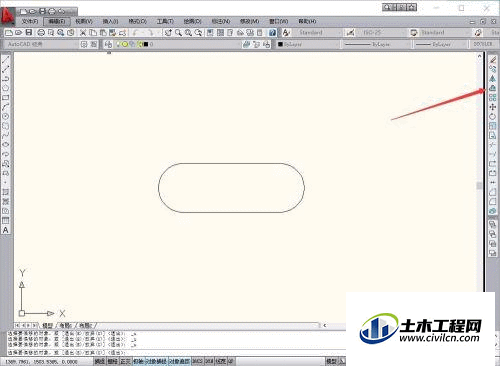Viewport: 500px width, 366px height.
Task: Open the ByLayer lineweight dropdown
Action: click(440, 44)
